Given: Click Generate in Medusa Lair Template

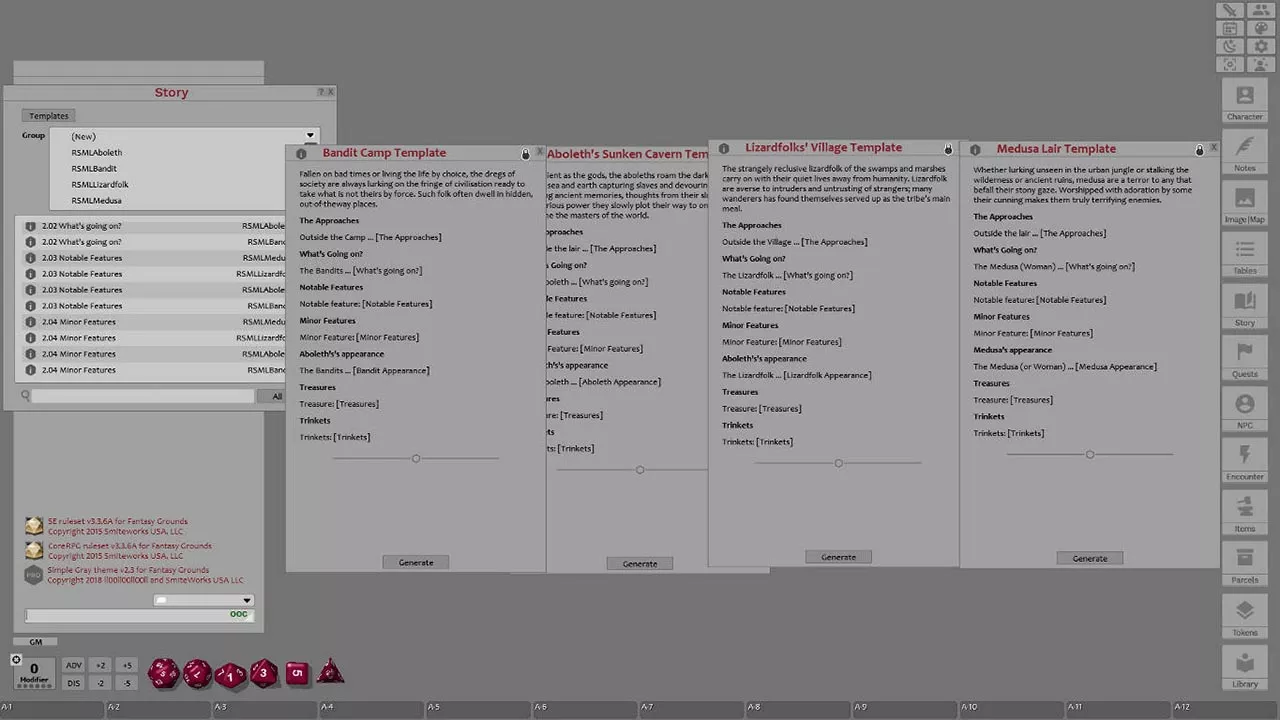Looking at the screenshot, I should pos(1090,558).
